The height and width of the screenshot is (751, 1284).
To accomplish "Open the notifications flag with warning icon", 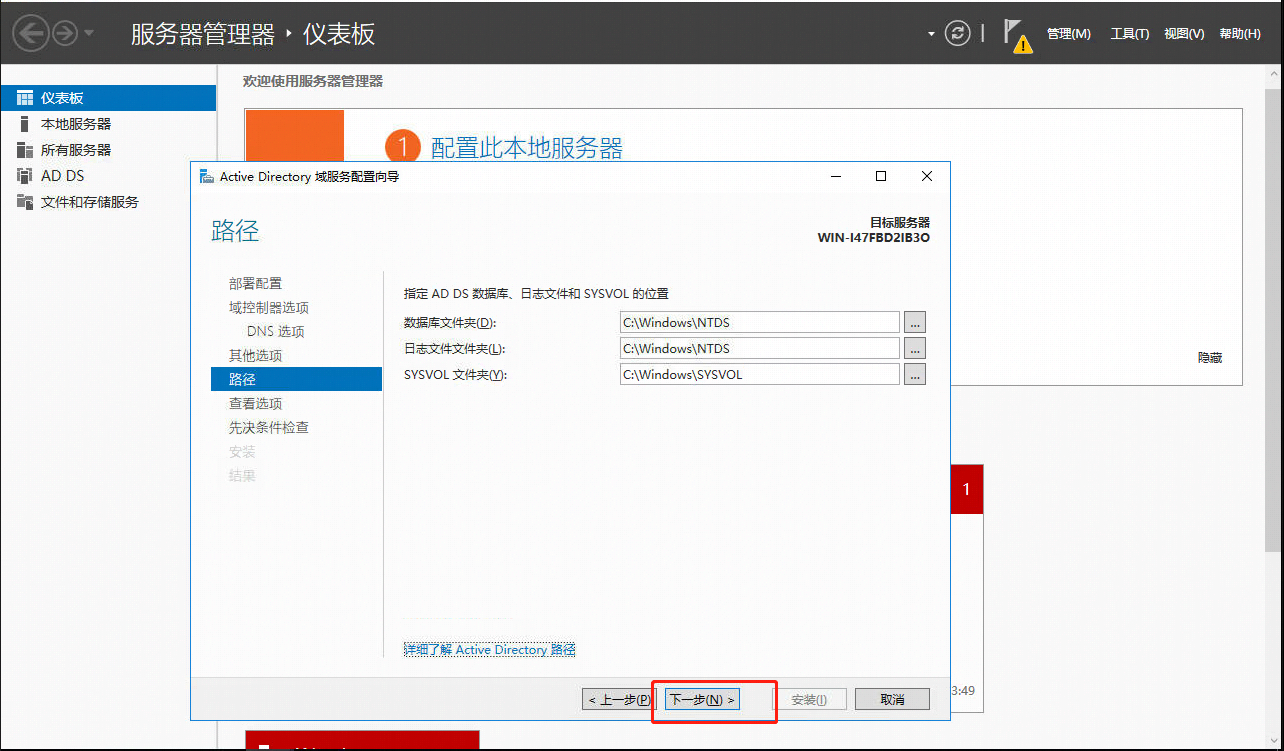I will coord(1017,35).
